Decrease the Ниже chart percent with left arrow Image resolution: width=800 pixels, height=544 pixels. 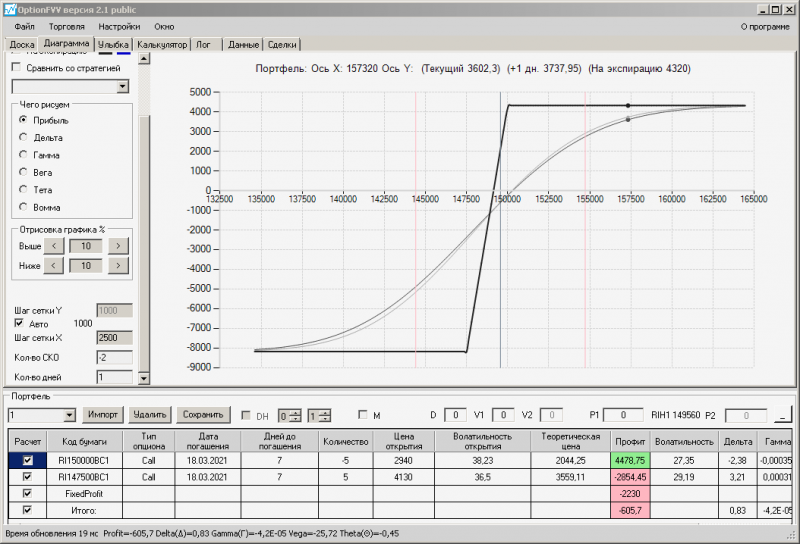(x=56, y=265)
